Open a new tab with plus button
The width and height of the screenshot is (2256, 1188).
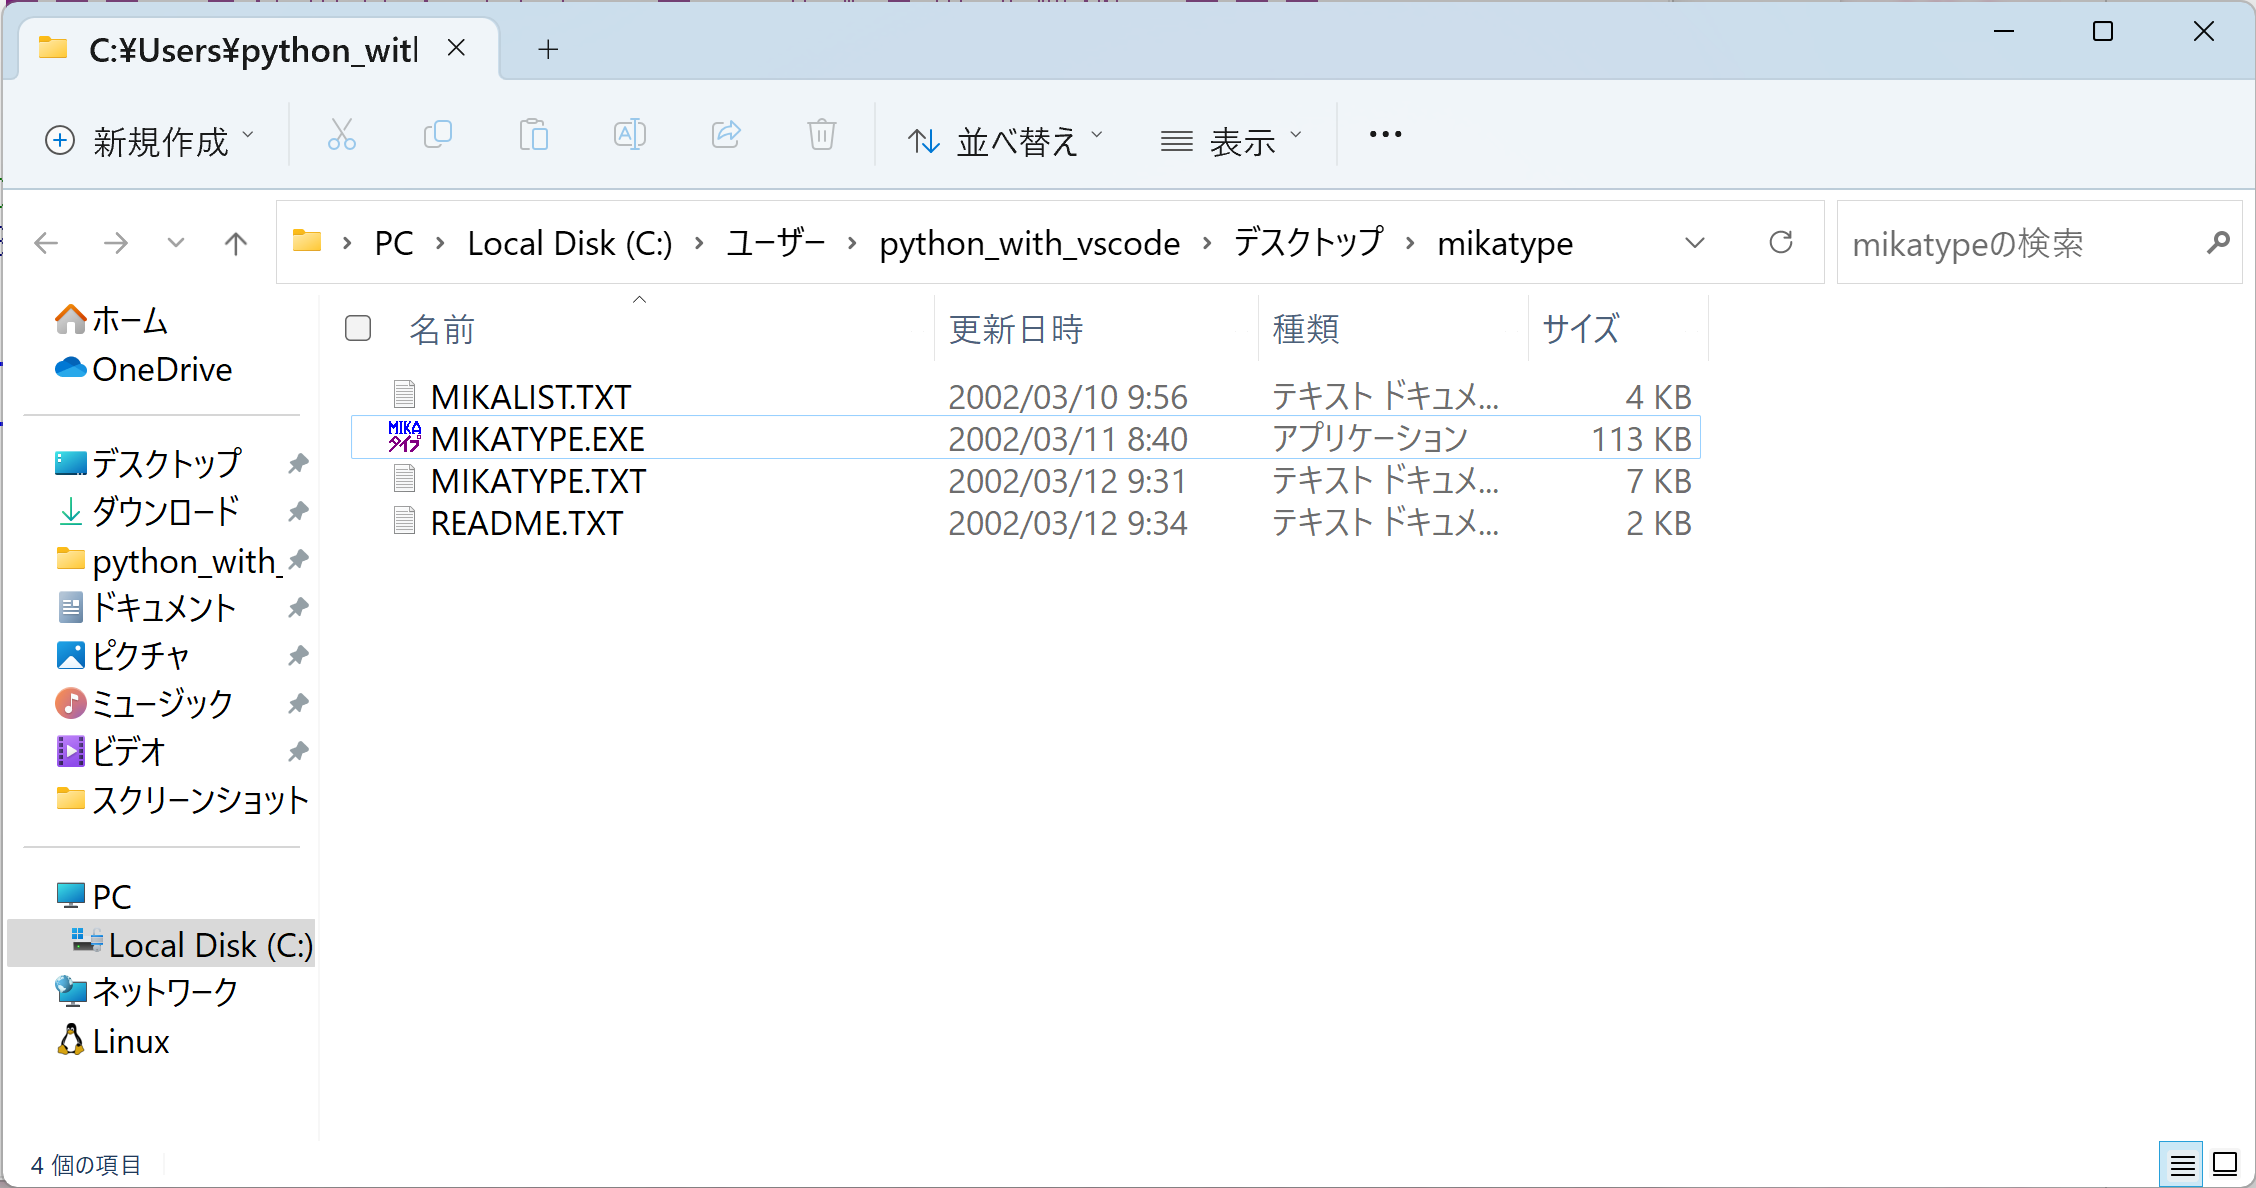[548, 49]
